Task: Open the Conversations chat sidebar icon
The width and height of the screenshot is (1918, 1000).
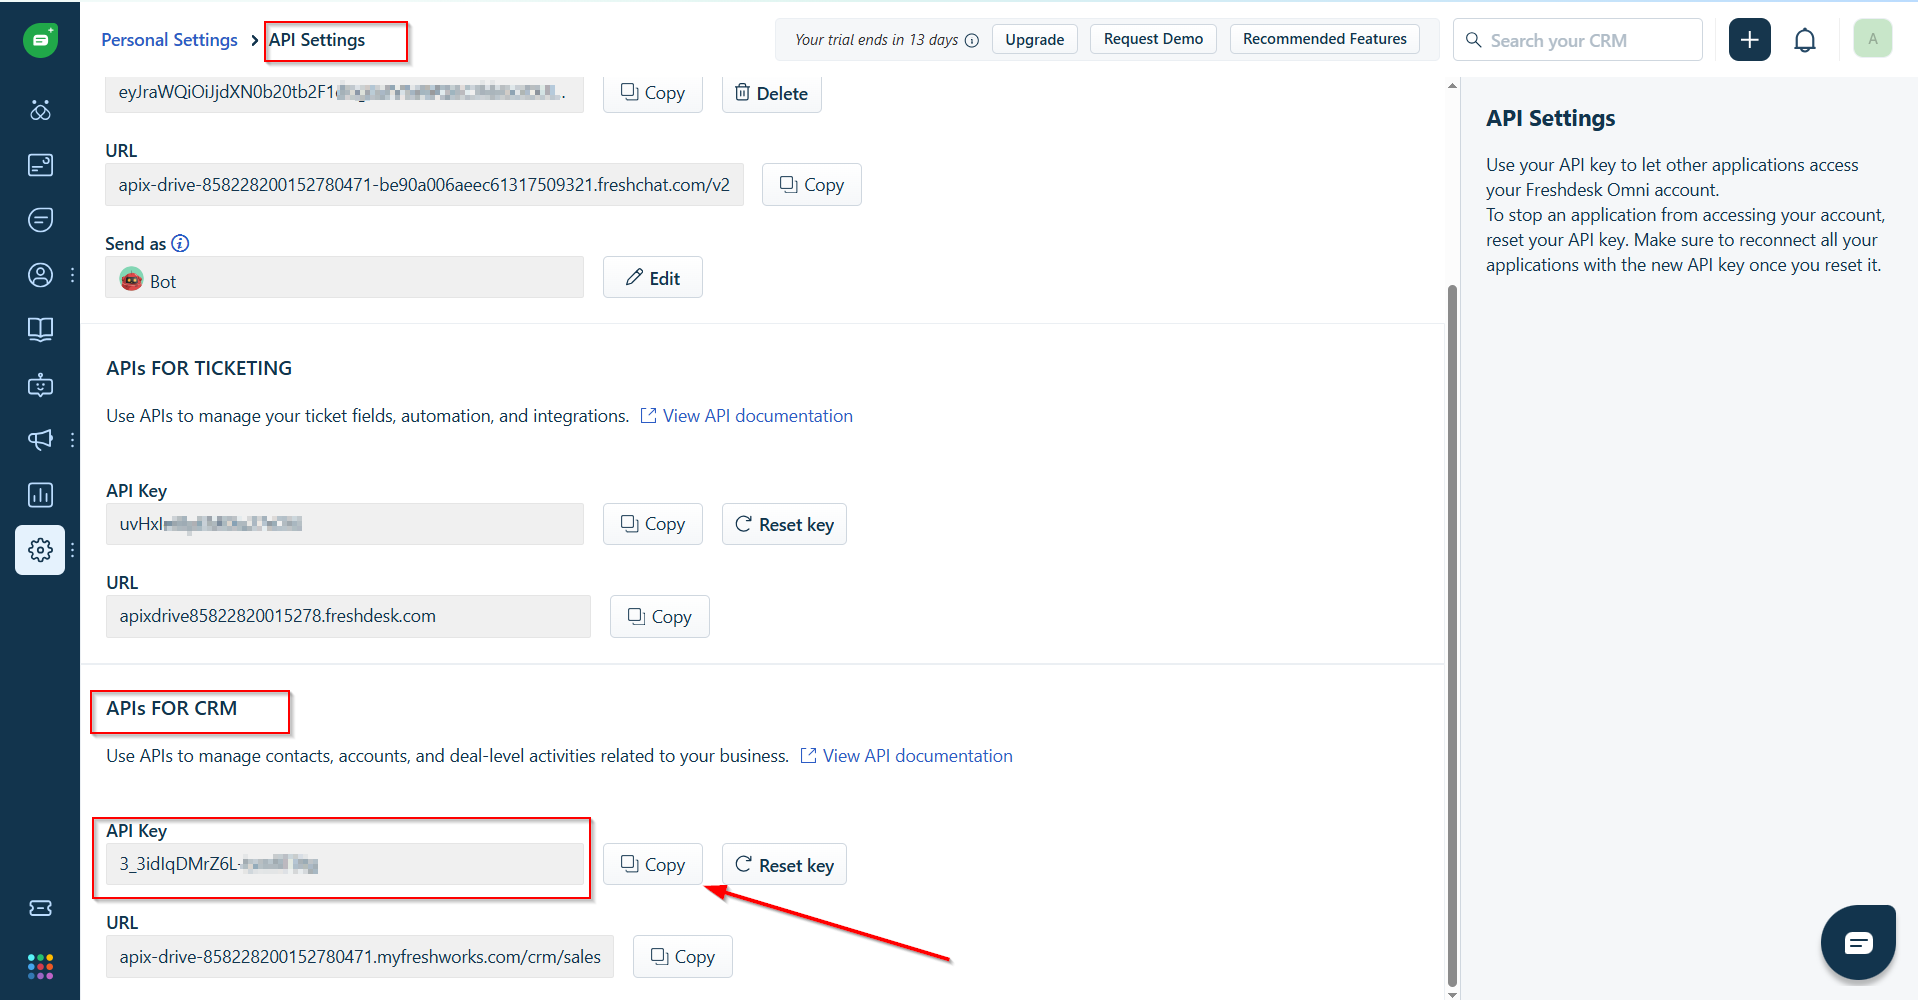Action: tap(40, 220)
